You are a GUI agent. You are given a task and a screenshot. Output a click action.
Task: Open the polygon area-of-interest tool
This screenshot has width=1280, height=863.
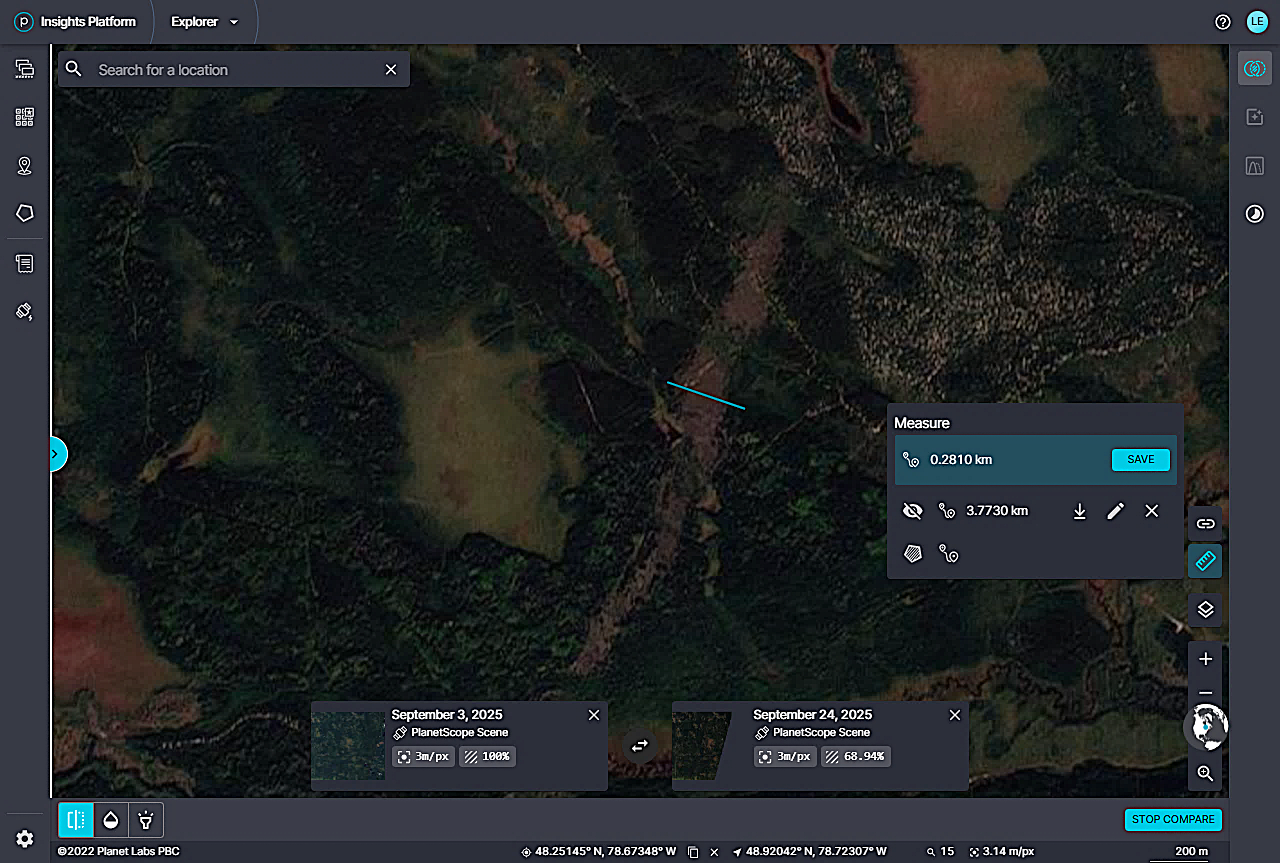coord(25,213)
